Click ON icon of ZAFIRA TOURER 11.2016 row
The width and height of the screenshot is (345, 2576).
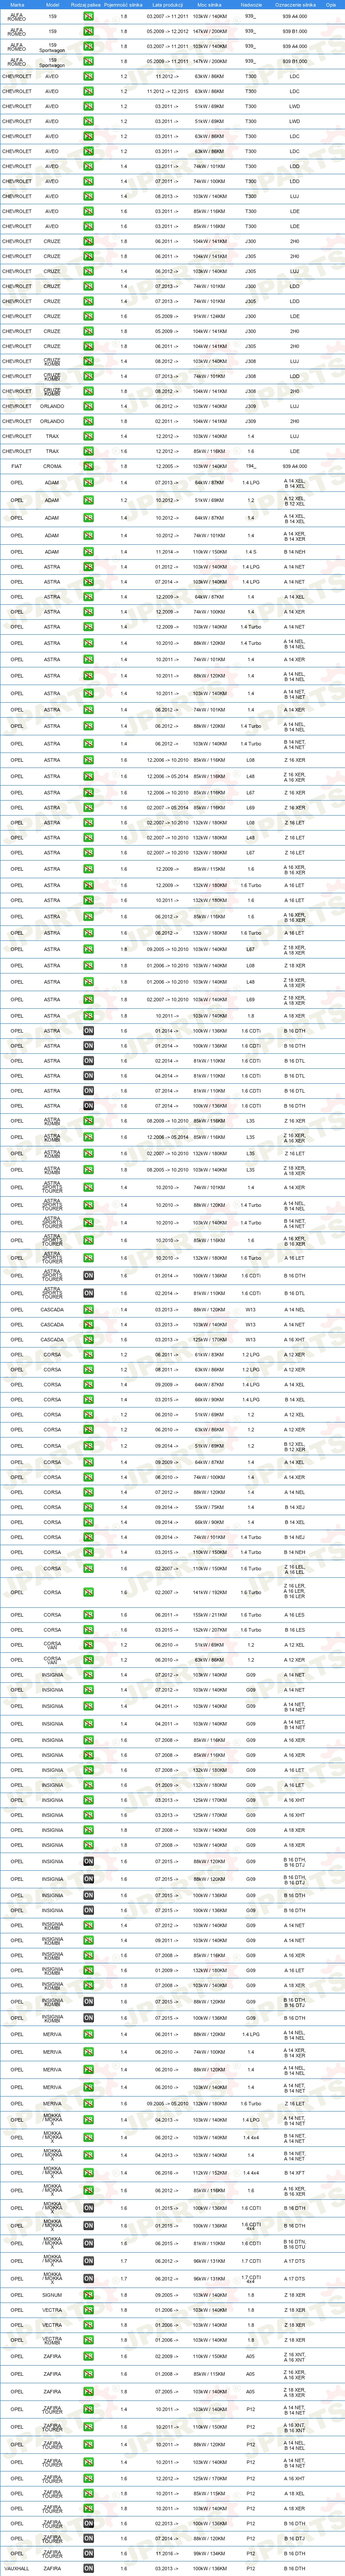[88, 2553]
